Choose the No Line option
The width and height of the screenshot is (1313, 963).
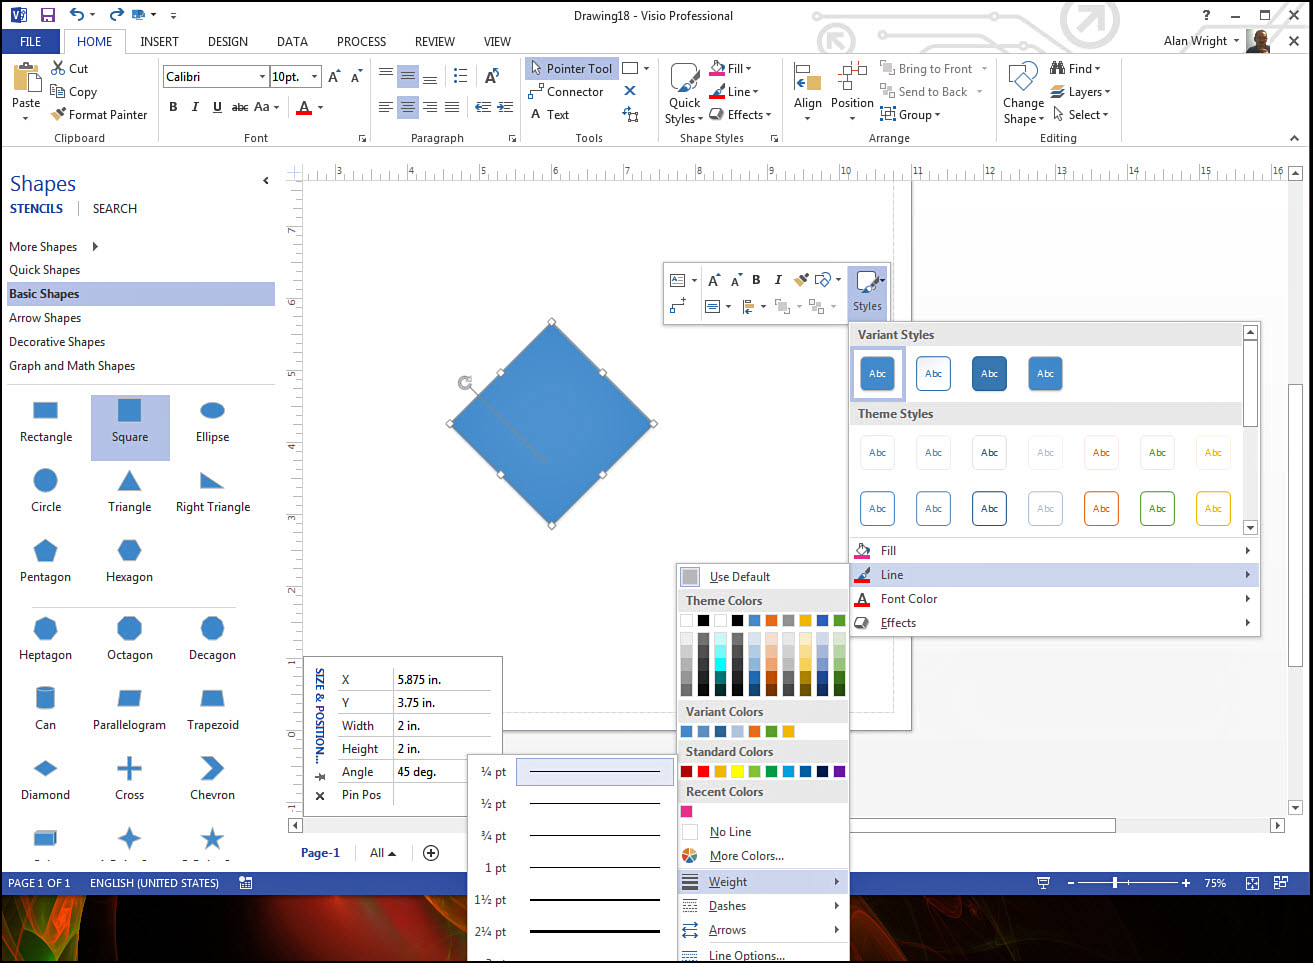pos(763,832)
